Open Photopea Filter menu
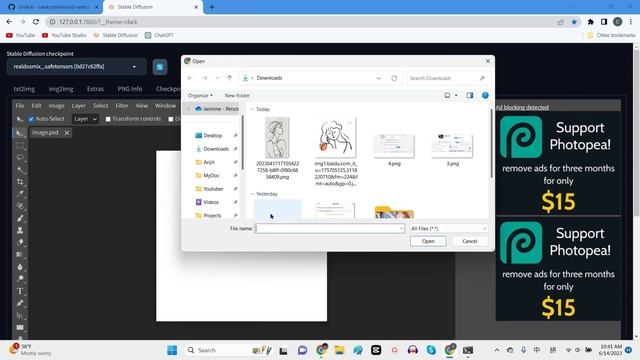 [122, 106]
